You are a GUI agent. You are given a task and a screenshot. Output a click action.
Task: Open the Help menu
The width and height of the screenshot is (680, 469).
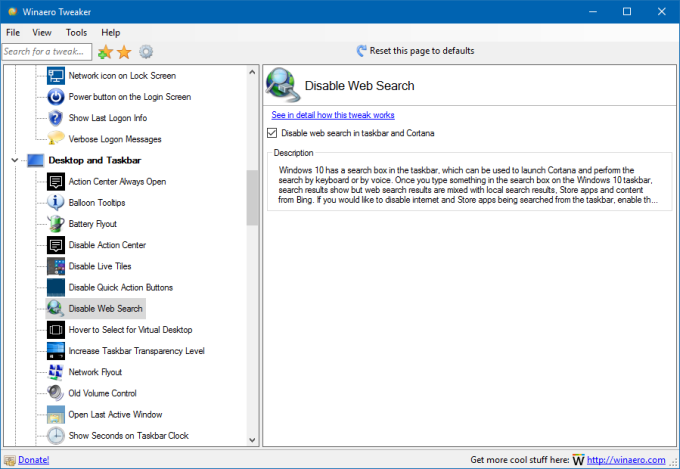(111, 33)
